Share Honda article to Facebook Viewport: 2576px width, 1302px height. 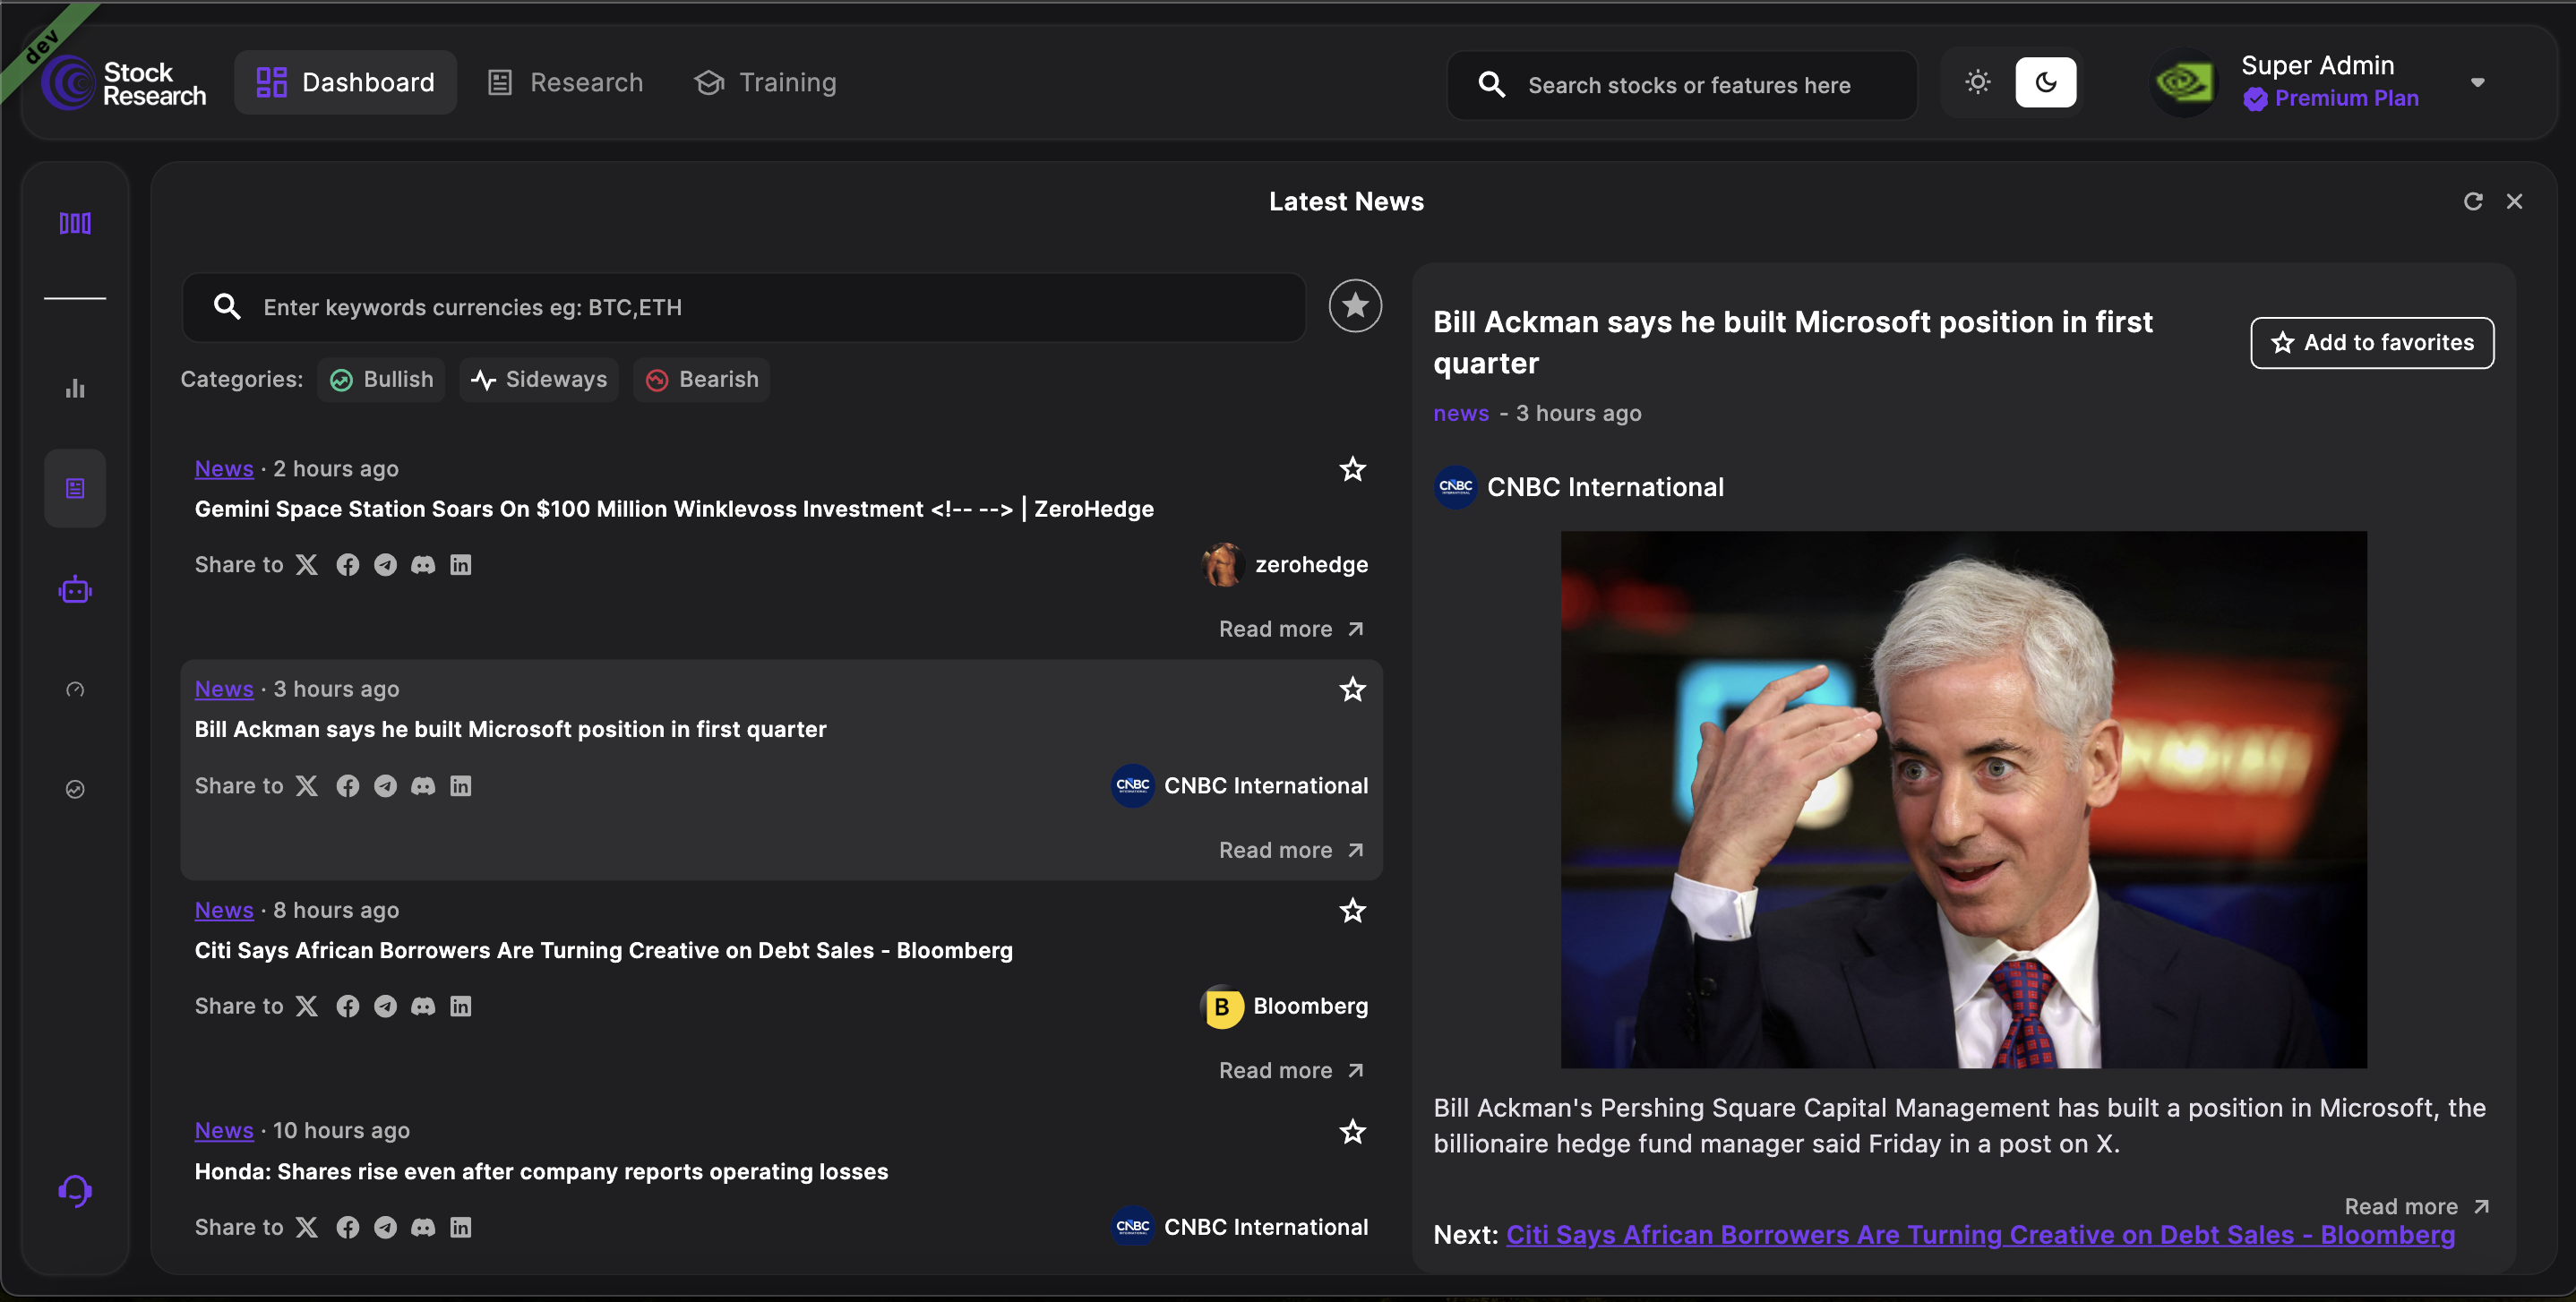pos(347,1227)
